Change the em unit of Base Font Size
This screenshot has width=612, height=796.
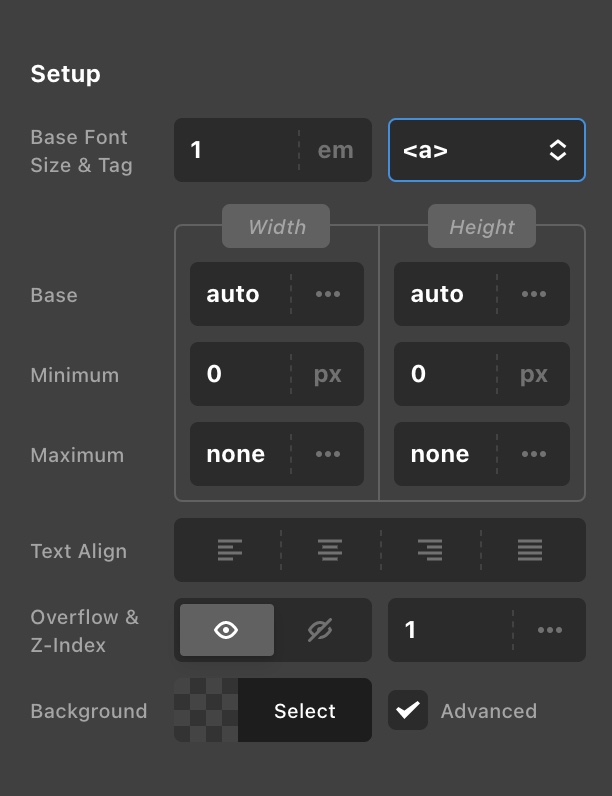335,150
